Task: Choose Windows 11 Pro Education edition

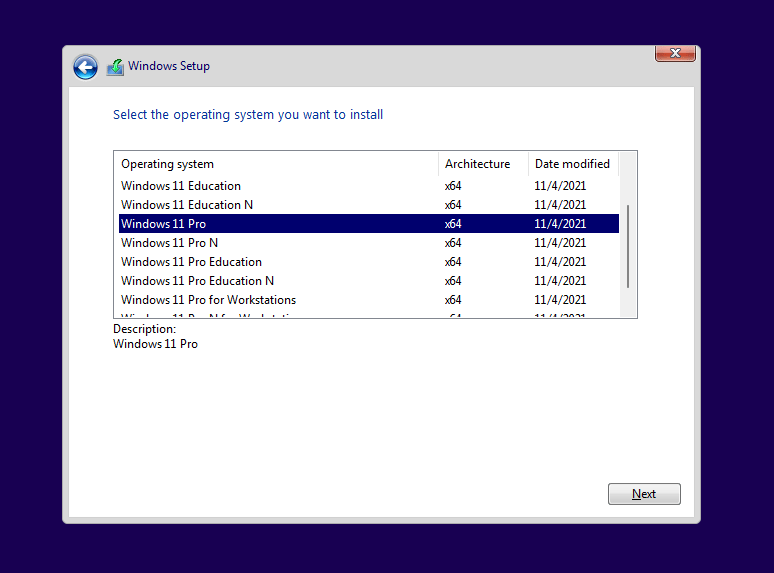Action: 369,262
